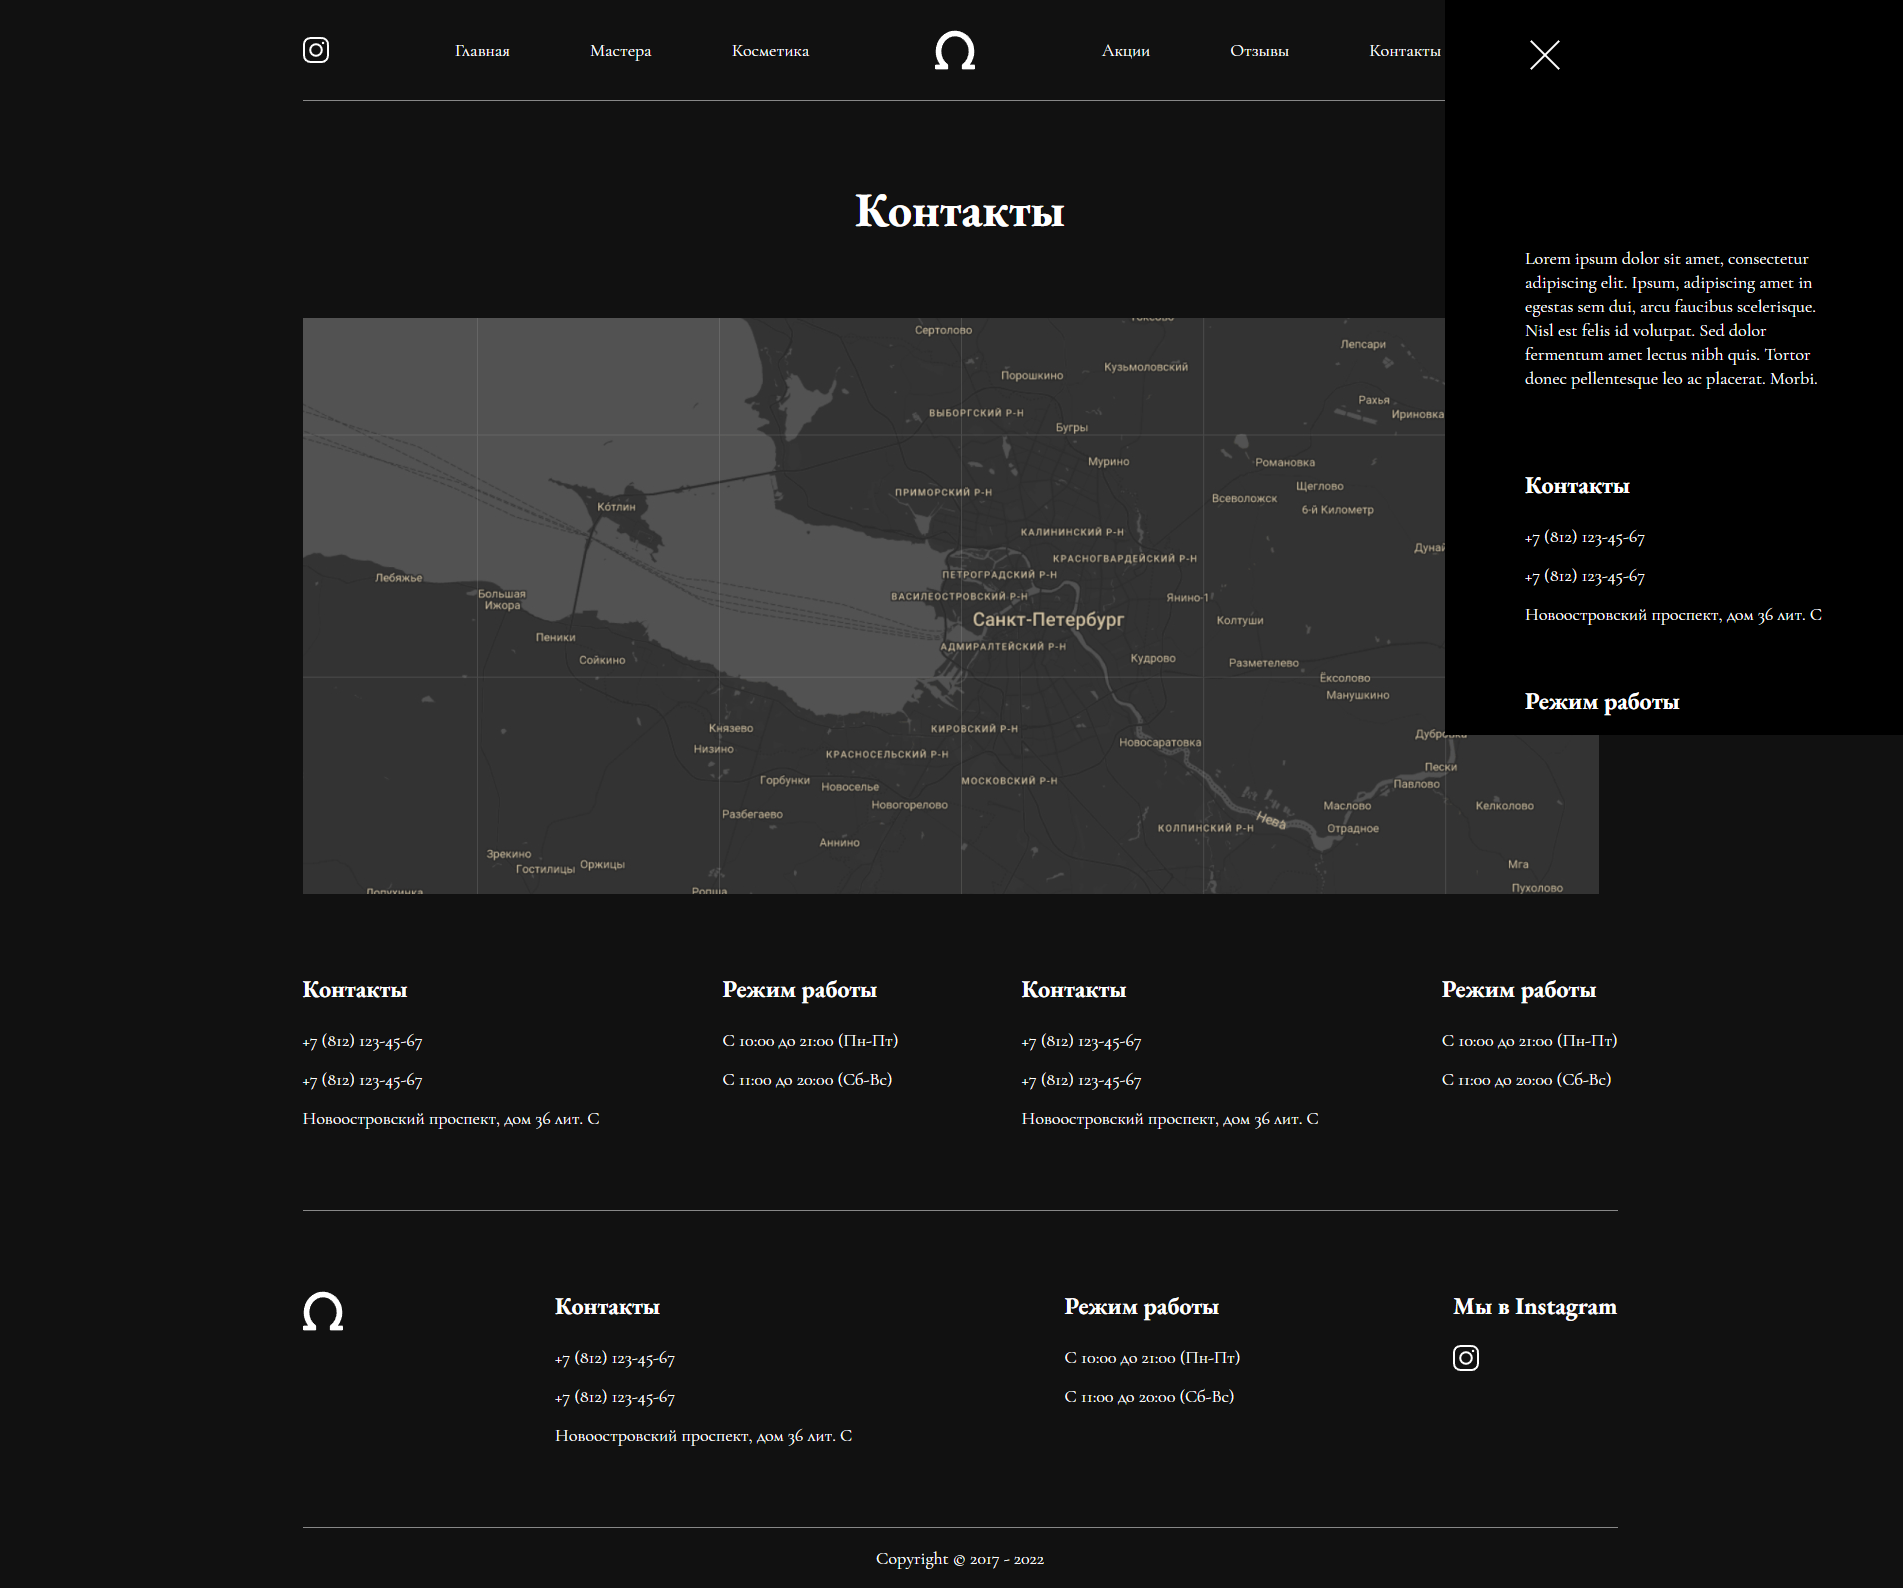Select the address line in the side panel
This screenshot has width=1903, height=1588.
1673,615
